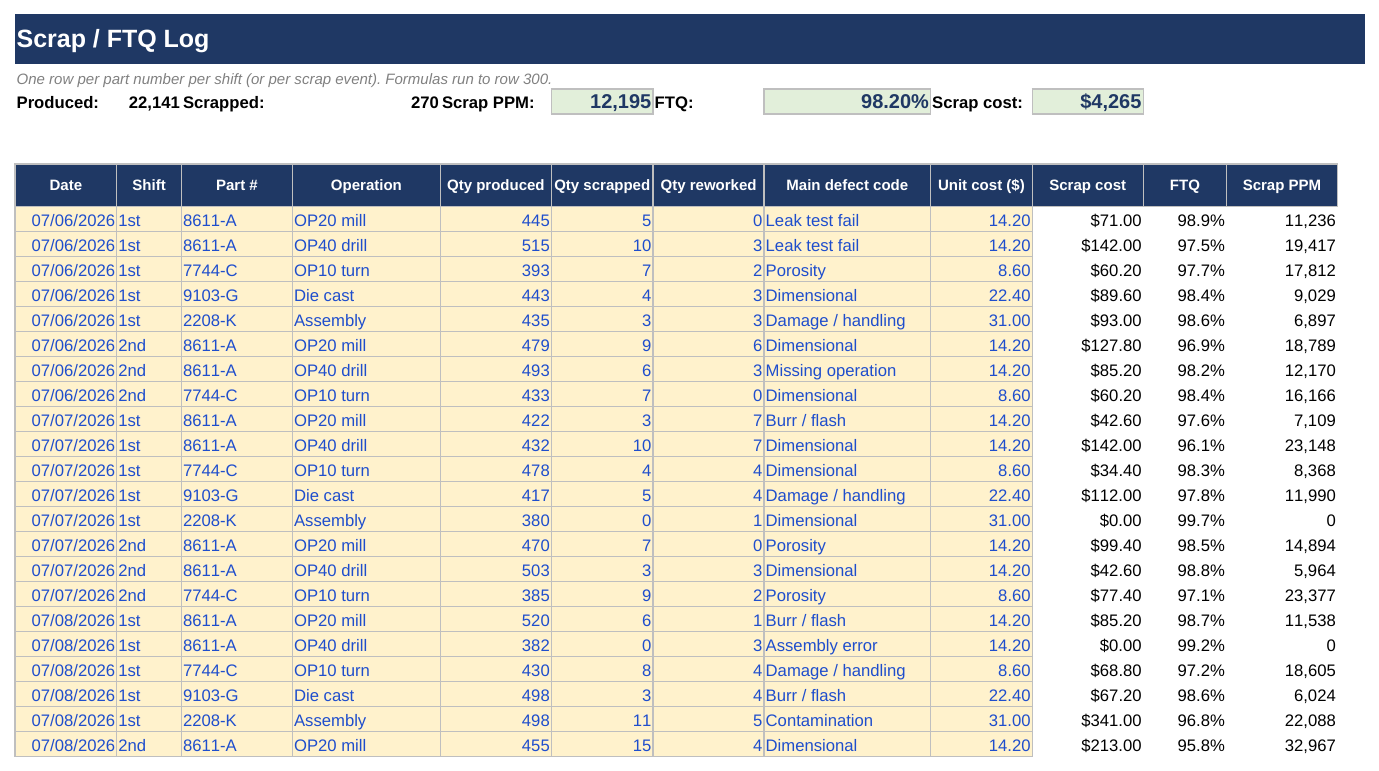This screenshot has width=1379, height=771.
Task: Click the 23,377 Scrap PPM value
Action: pos(1282,595)
